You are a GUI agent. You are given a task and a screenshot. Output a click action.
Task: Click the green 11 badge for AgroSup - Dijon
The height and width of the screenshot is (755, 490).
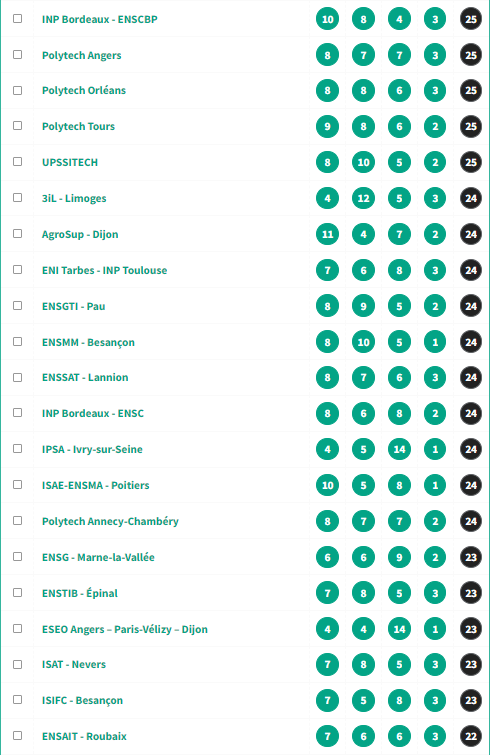pos(327,234)
